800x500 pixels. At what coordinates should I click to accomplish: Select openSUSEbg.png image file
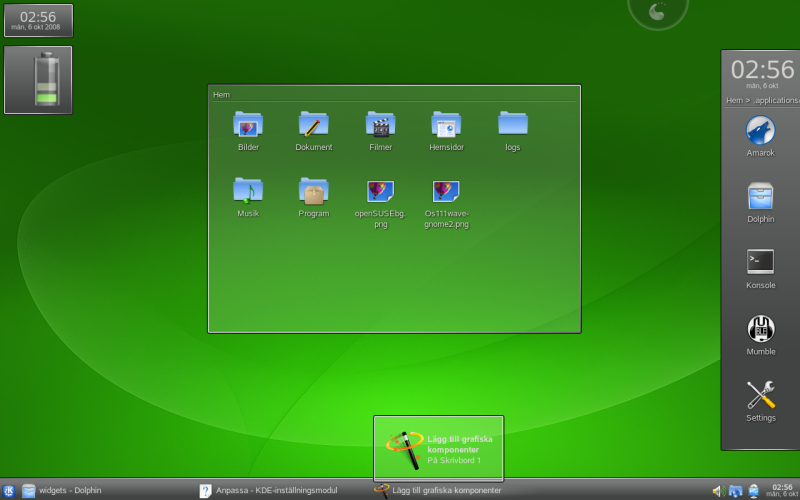click(x=381, y=203)
